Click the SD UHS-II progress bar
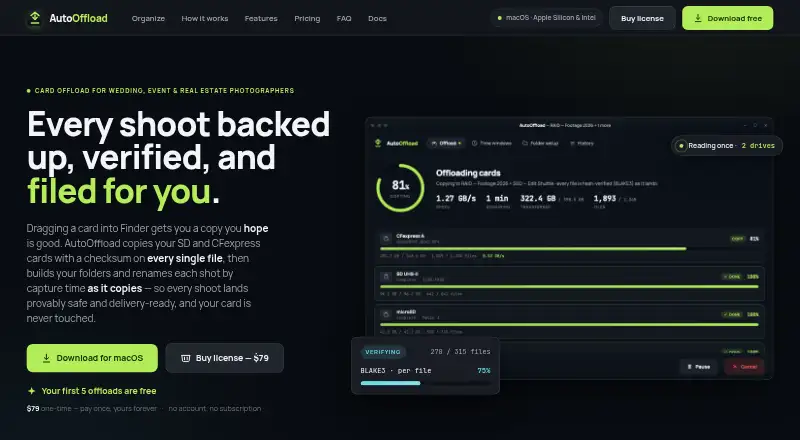This screenshot has height=440, width=800. coord(569,286)
